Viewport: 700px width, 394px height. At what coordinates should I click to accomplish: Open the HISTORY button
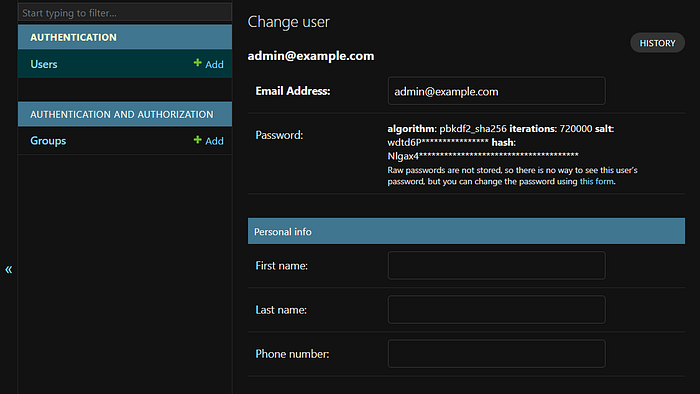[x=657, y=43]
